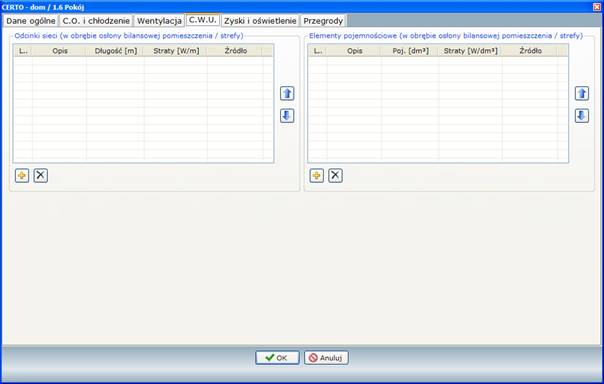The height and width of the screenshot is (384, 604).
Task: Click the Długość [m] column header
Action: (x=116, y=51)
